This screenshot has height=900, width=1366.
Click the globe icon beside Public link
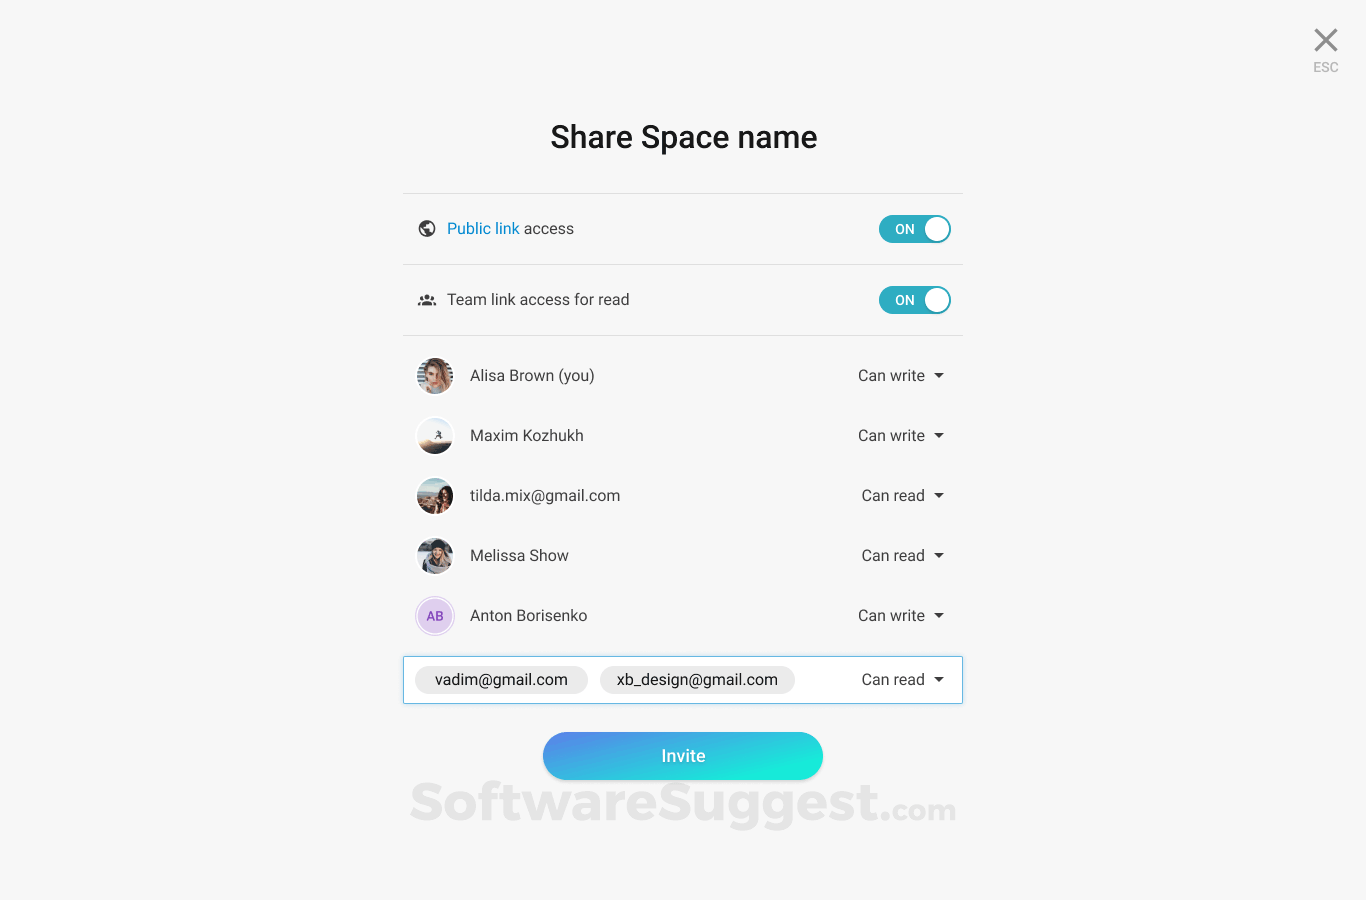point(427,229)
